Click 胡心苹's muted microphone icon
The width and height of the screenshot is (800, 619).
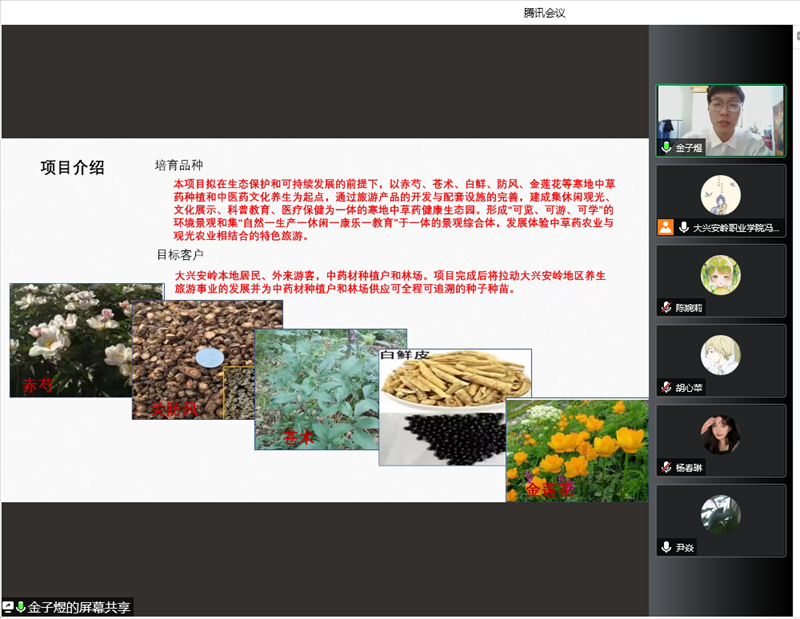click(666, 387)
